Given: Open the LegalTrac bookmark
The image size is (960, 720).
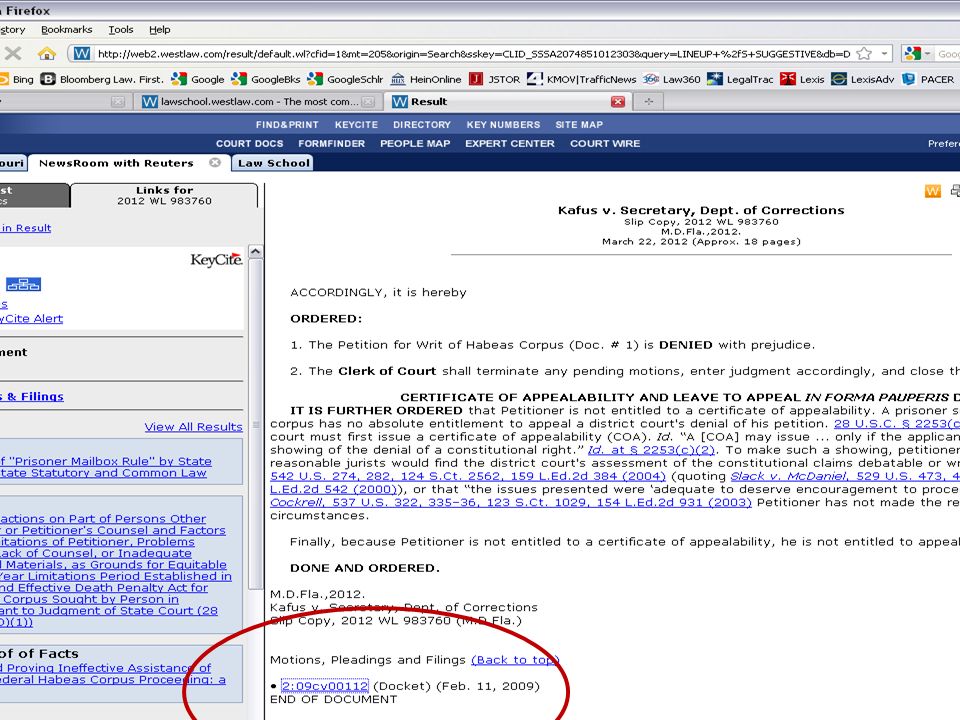Looking at the screenshot, I should click(740, 79).
